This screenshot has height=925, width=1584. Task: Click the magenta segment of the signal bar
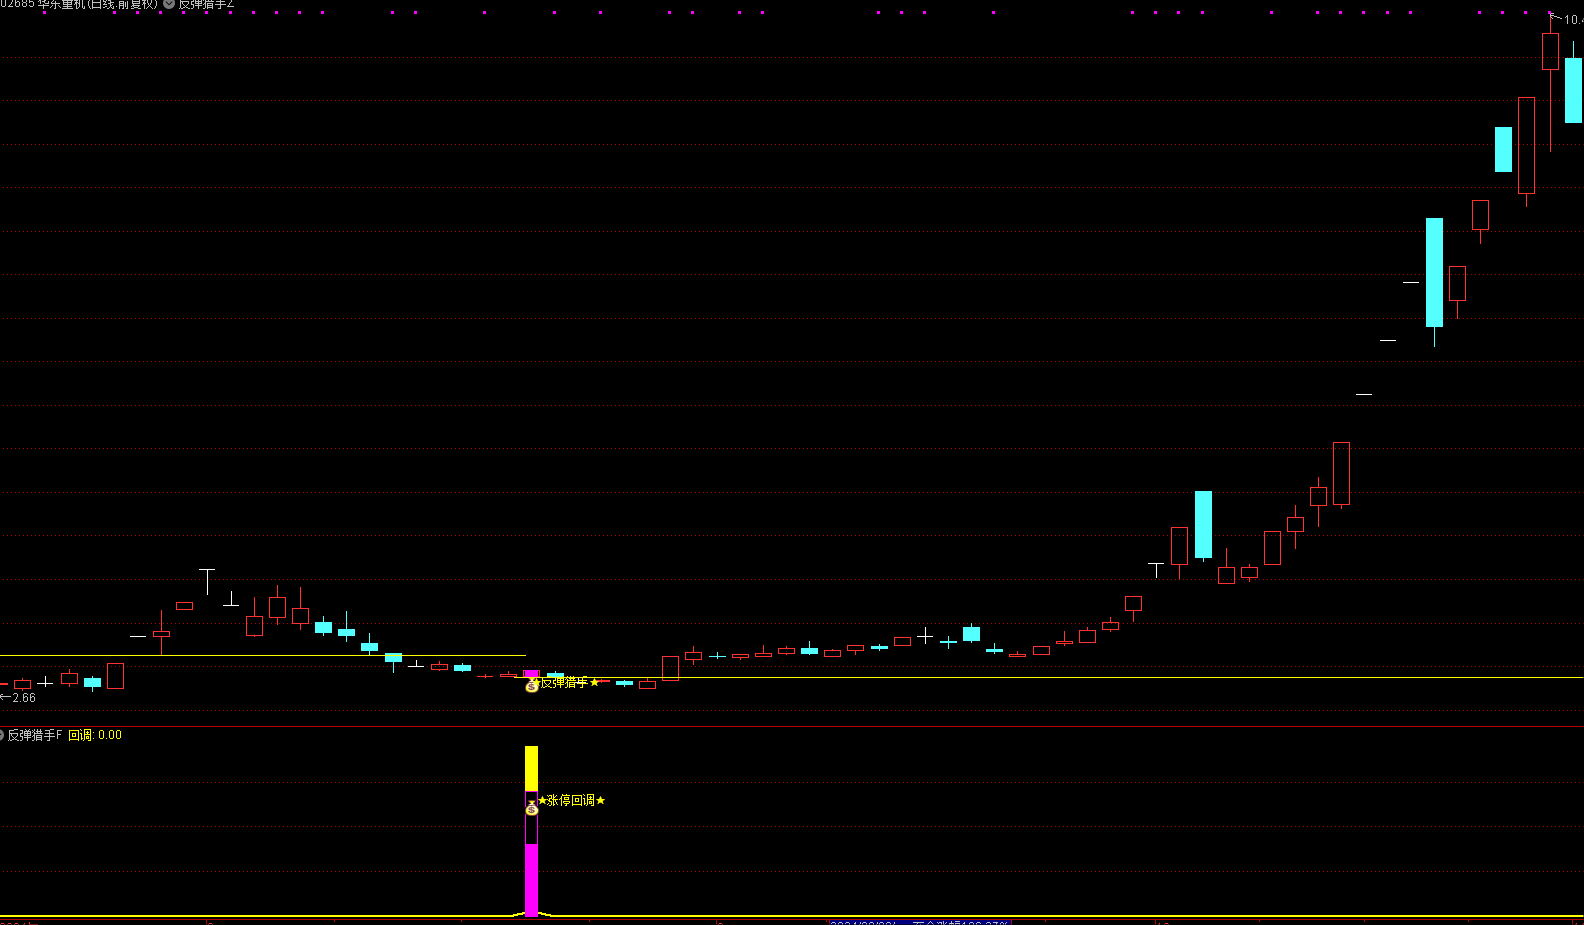531,880
